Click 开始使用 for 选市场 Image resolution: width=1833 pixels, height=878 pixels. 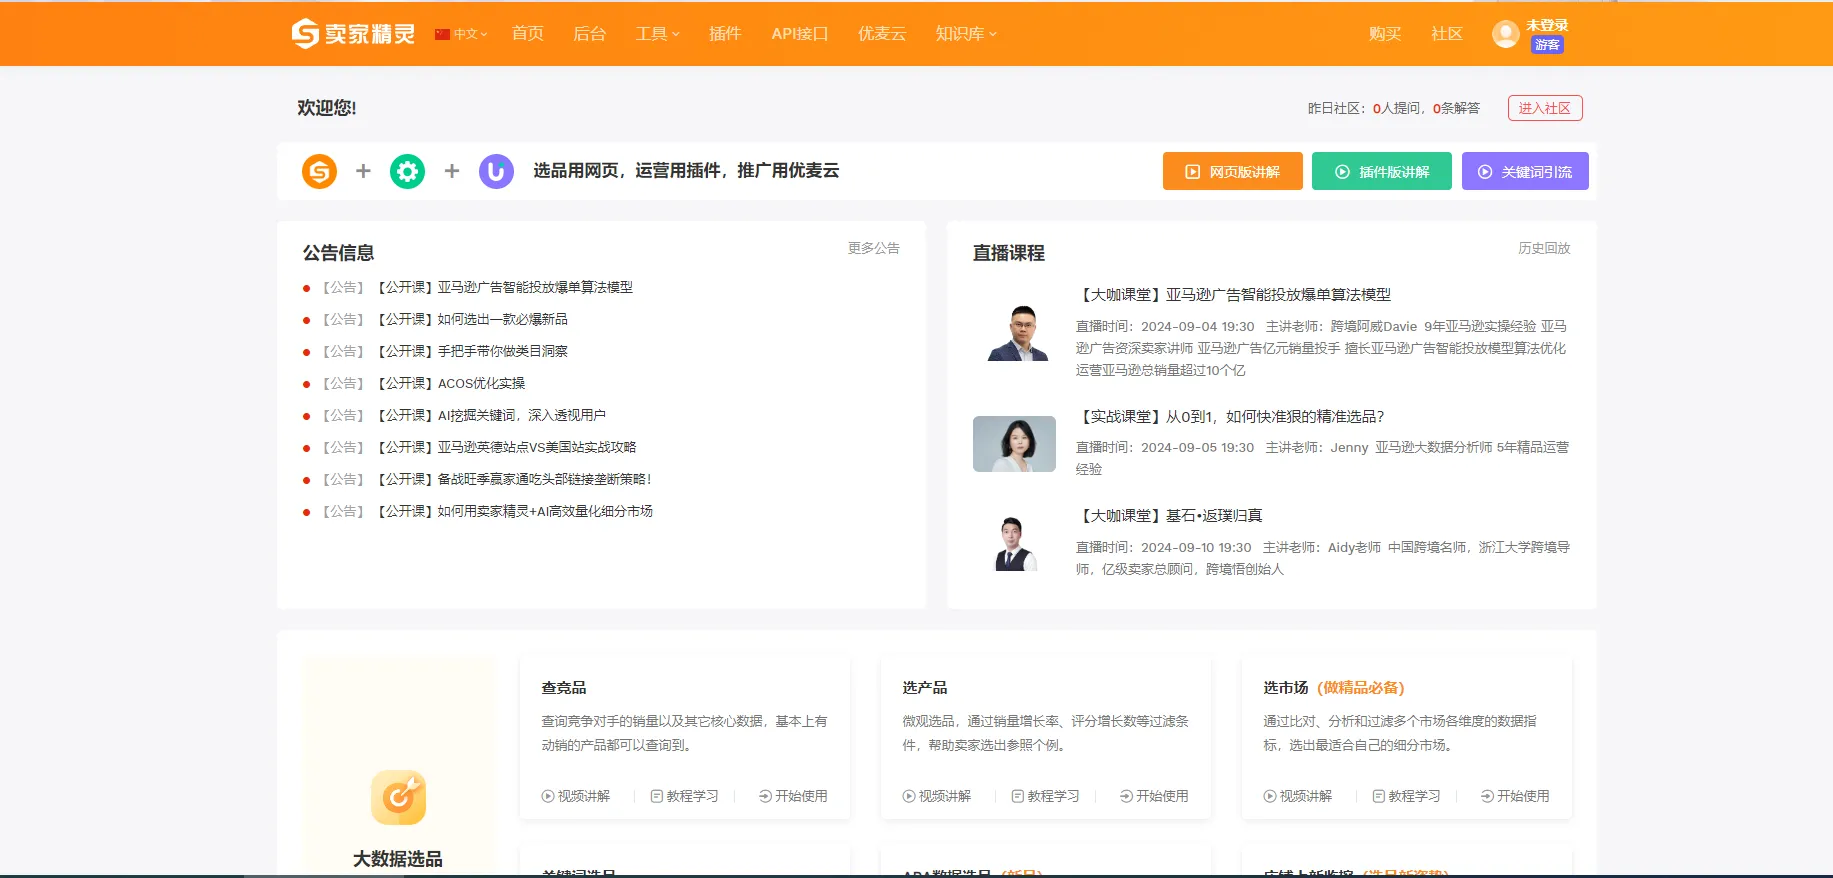1515,796
